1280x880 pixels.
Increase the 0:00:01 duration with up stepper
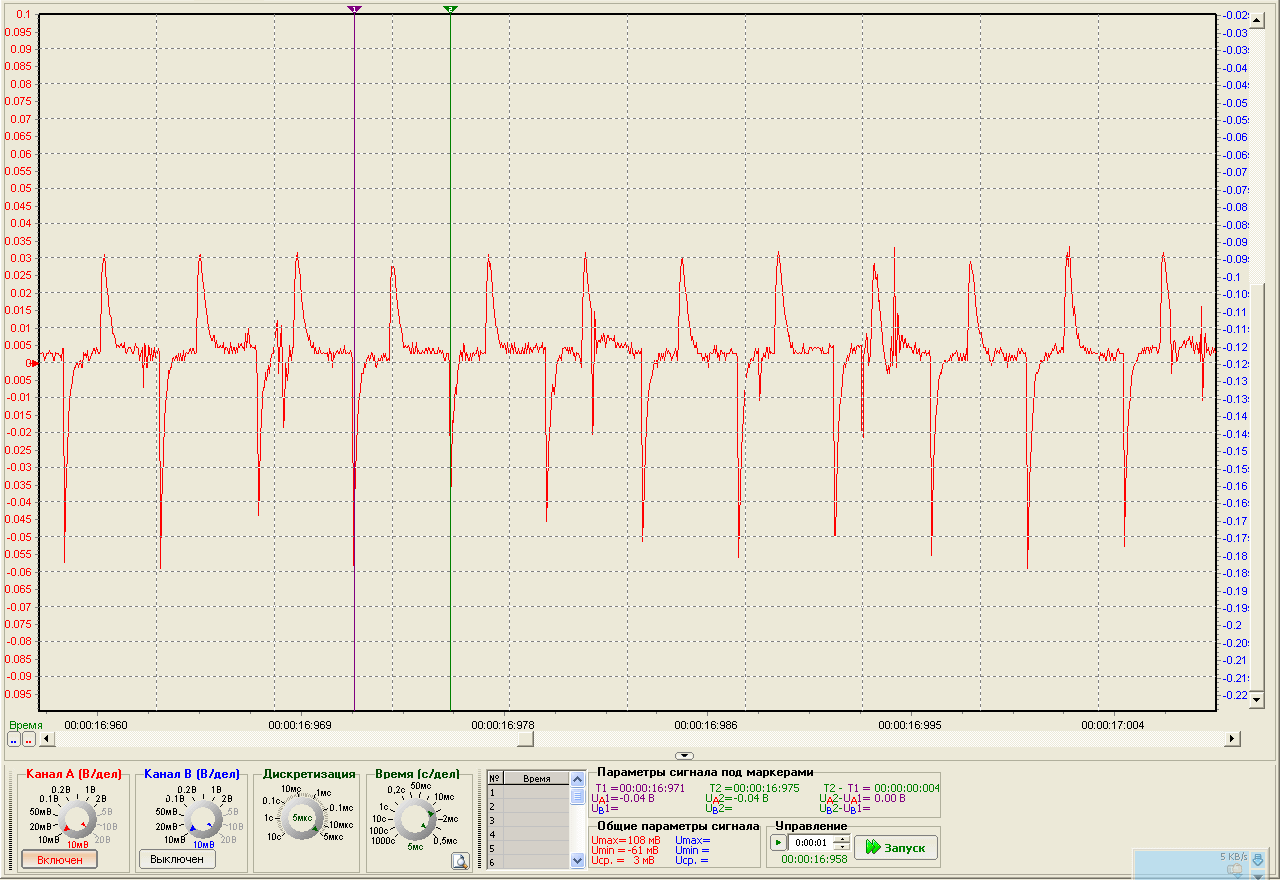[841, 838]
